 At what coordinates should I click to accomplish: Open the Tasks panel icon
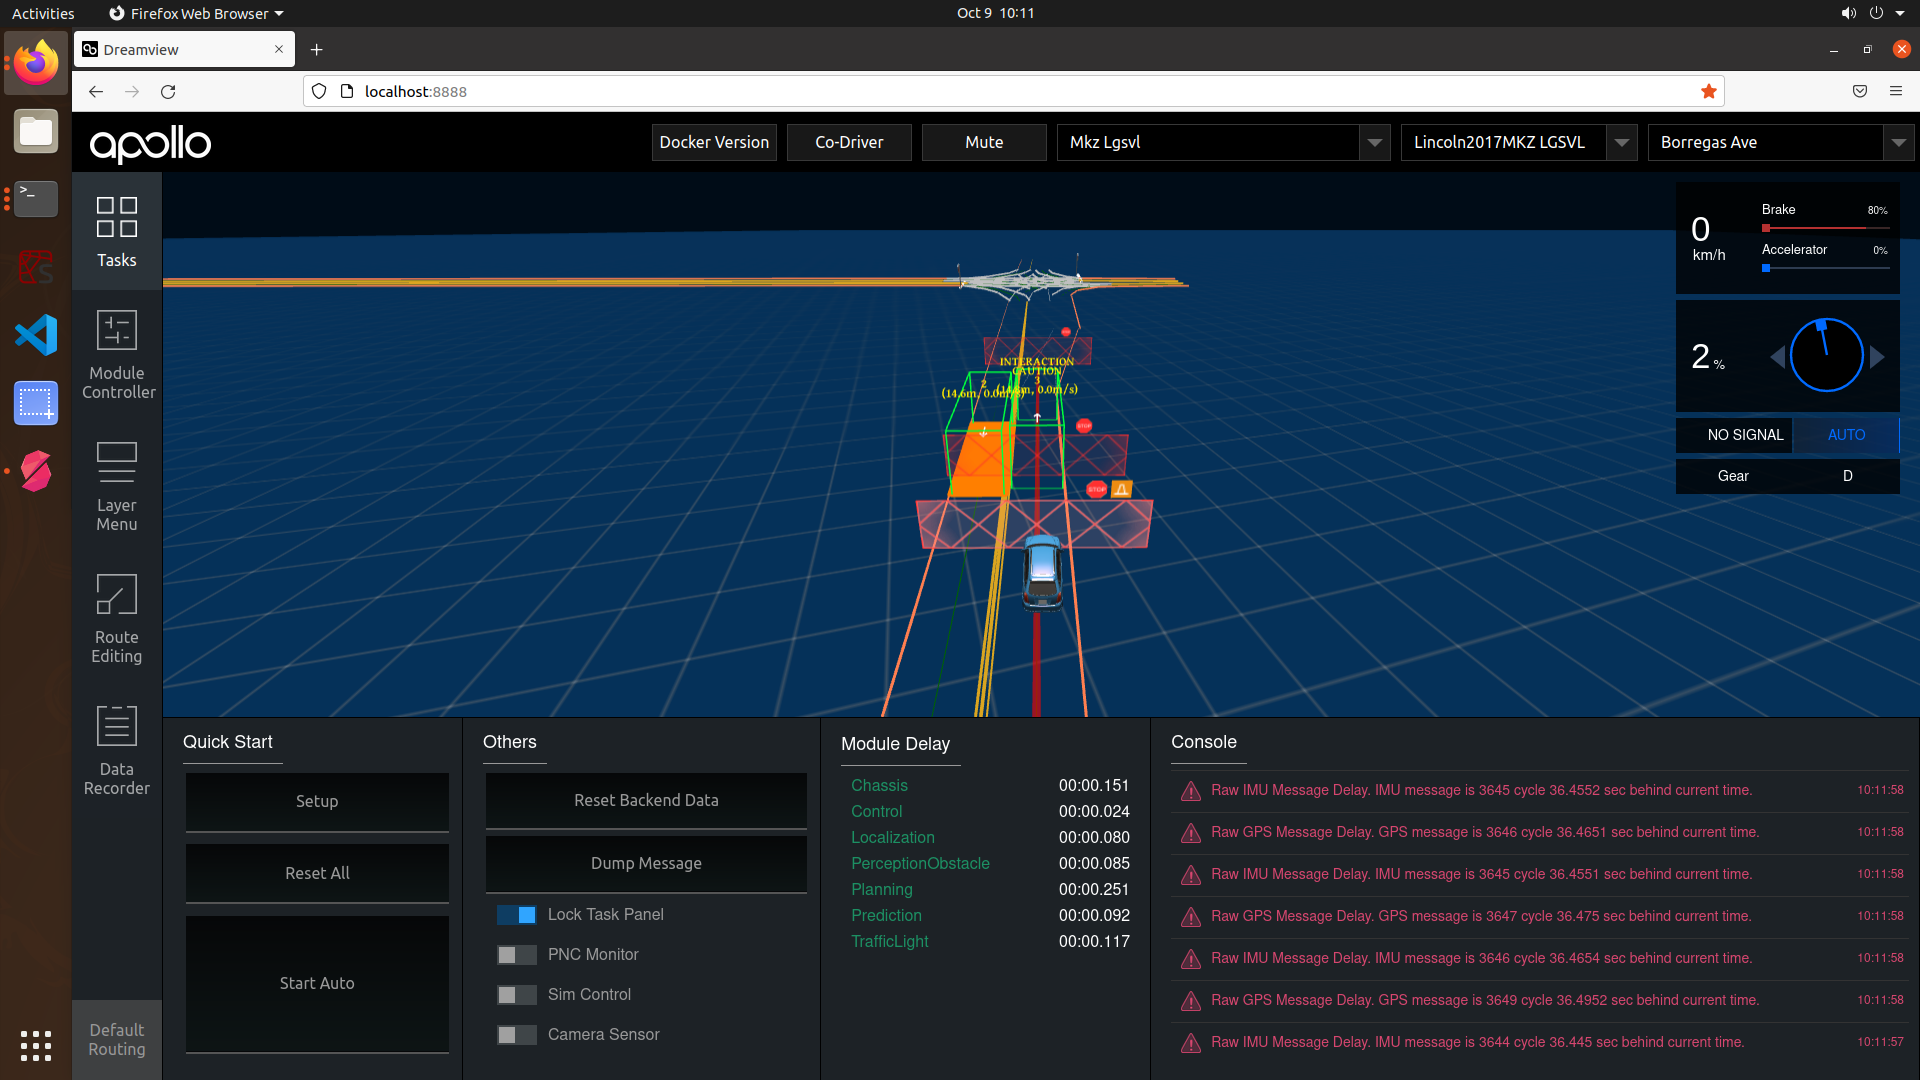[116, 232]
